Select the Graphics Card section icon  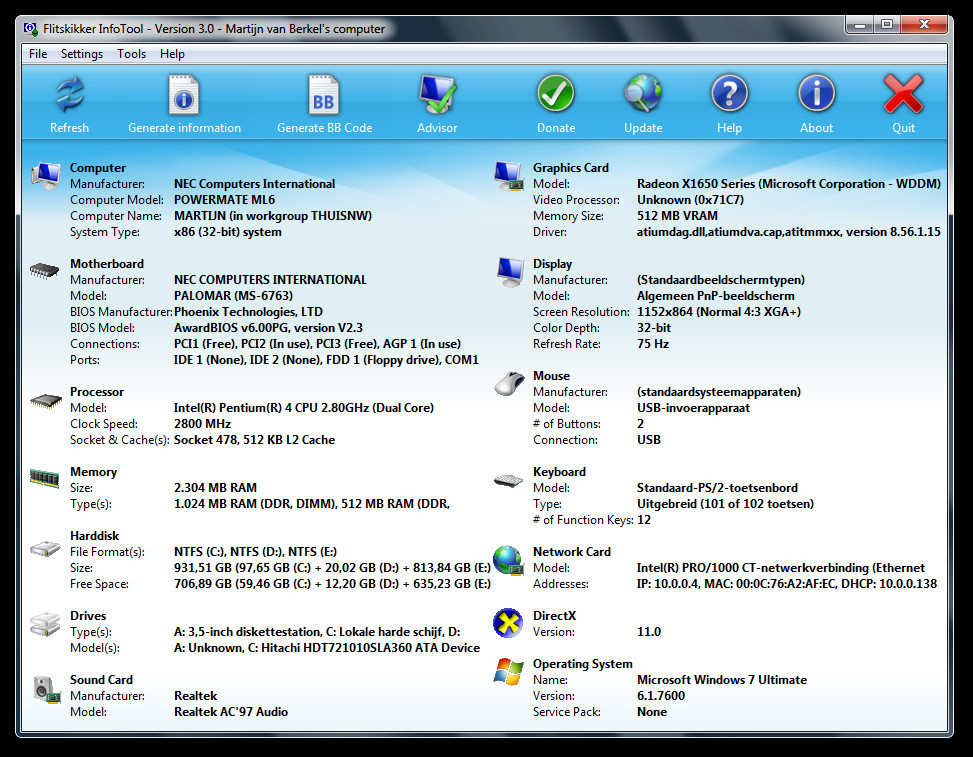(x=509, y=176)
